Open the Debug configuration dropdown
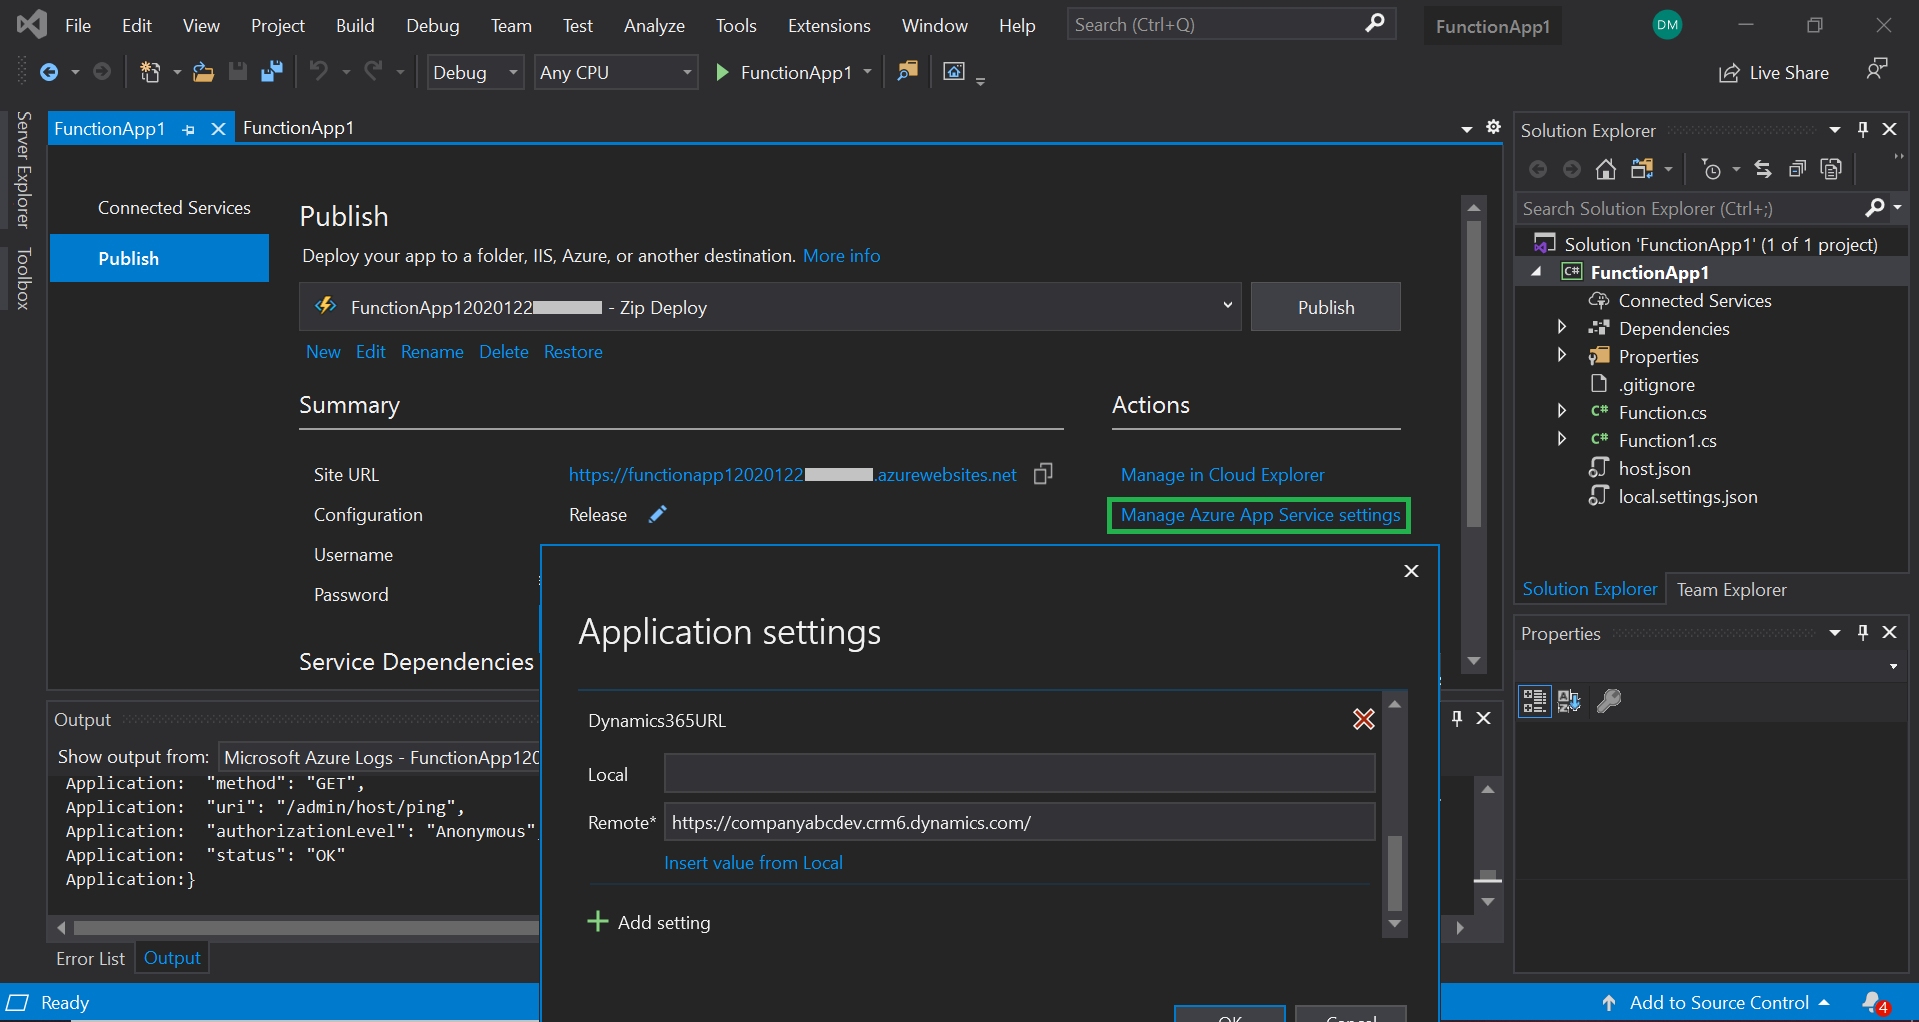The width and height of the screenshot is (1919, 1022). tap(476, 72)
